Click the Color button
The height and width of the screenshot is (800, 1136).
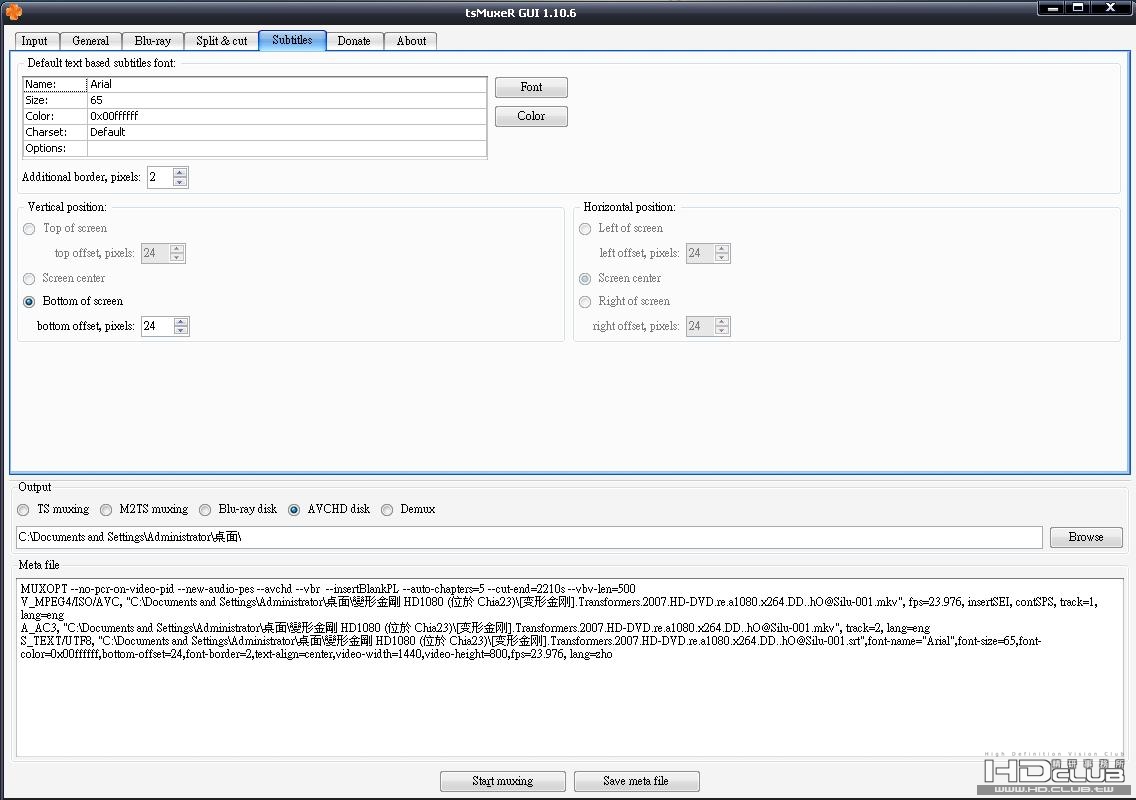[531, 116]
